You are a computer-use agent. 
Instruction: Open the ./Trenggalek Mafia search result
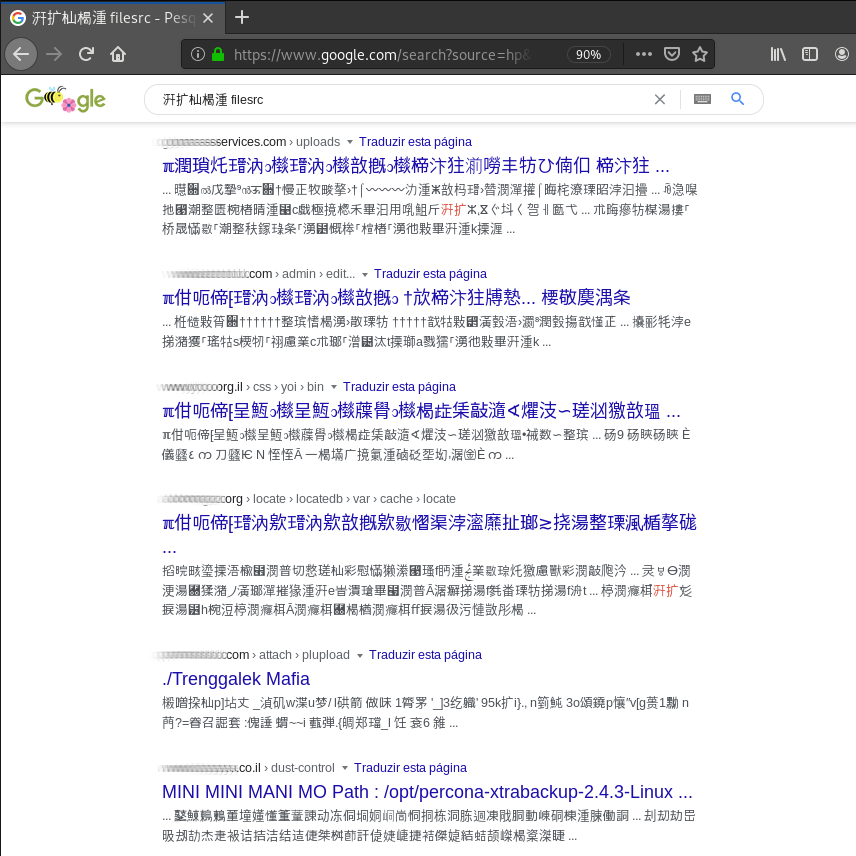[236, 679]
